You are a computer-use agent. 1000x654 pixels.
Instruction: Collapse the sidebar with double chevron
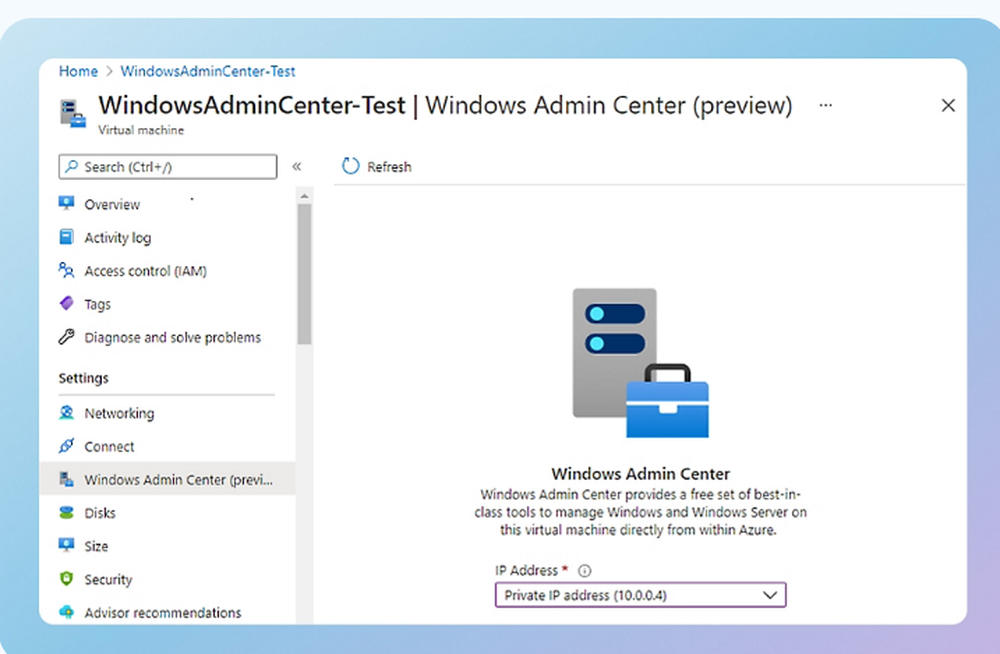click(297, 167)
